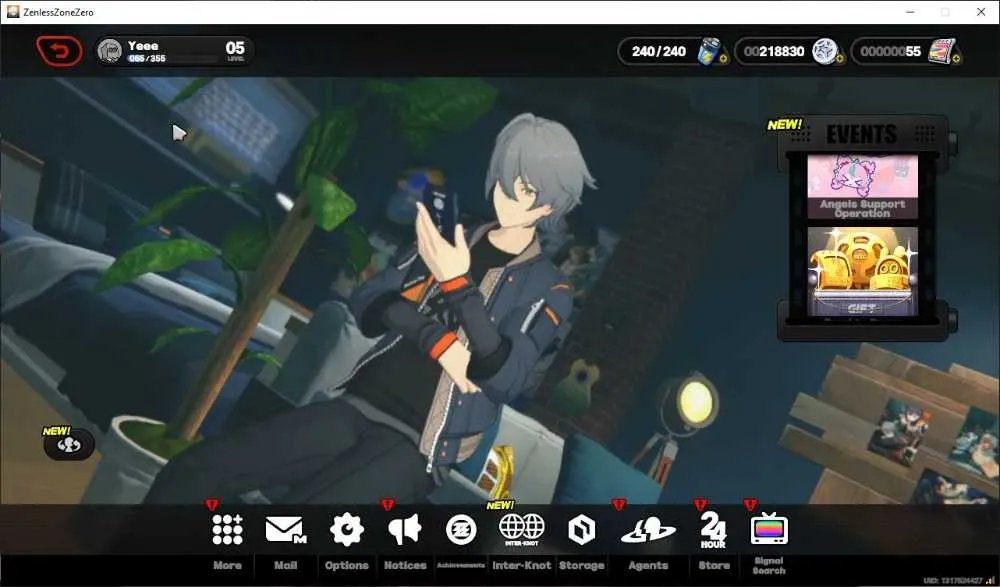Open the Notices megaphone icon

click(405, 530)
